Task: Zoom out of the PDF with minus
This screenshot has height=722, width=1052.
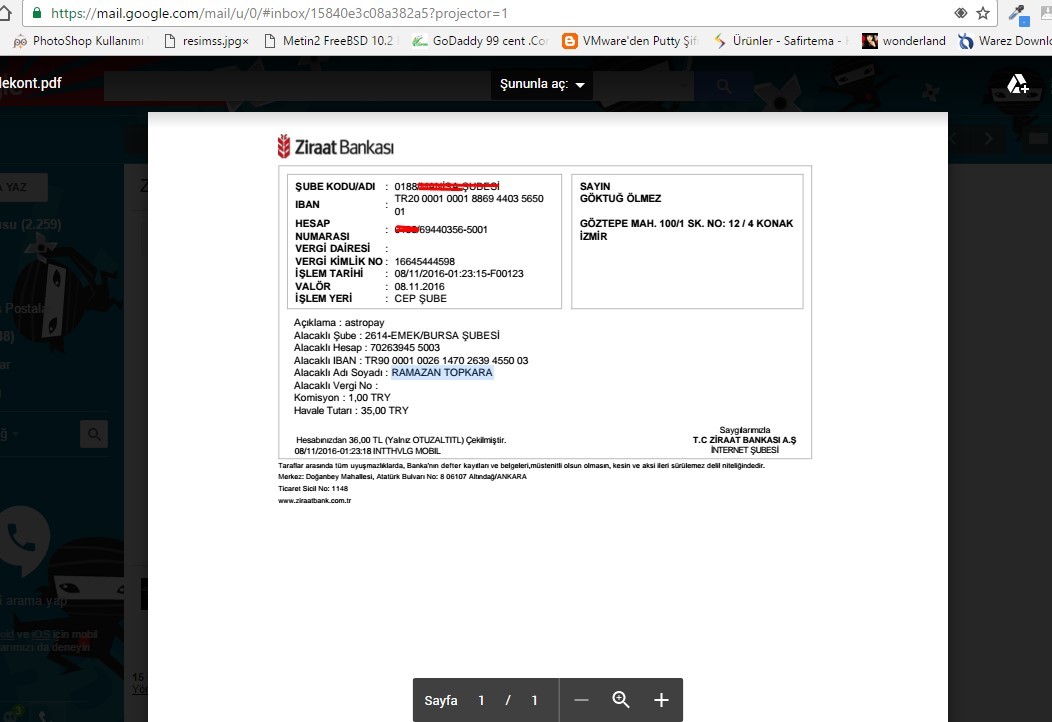Action: (581, 700)
